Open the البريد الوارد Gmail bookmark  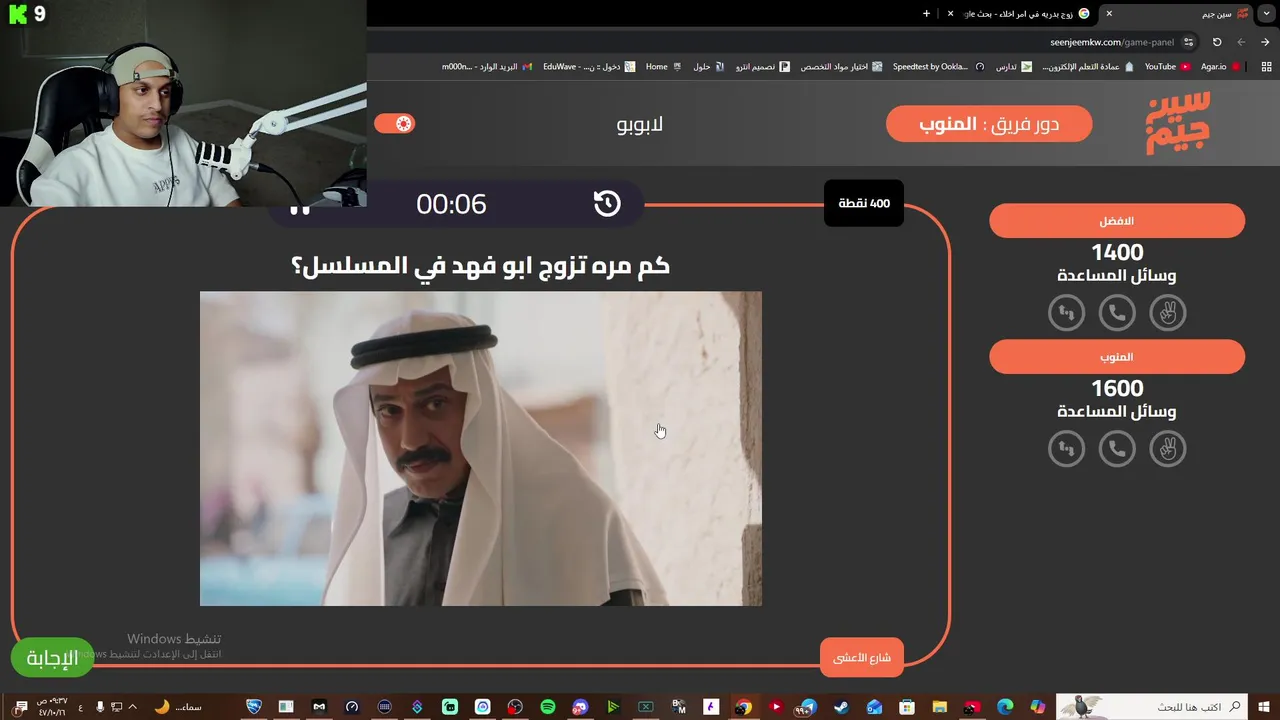(487, 67)
